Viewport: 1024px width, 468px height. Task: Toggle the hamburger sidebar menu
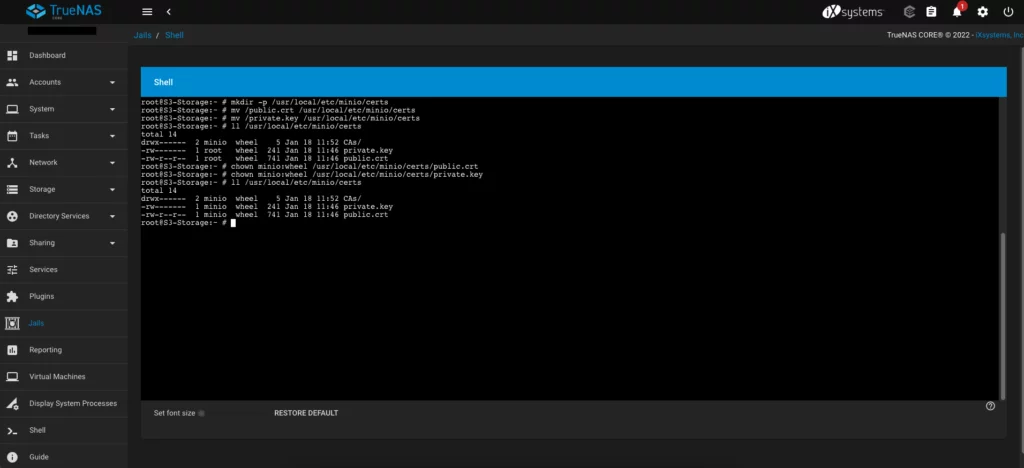[147, 11]
